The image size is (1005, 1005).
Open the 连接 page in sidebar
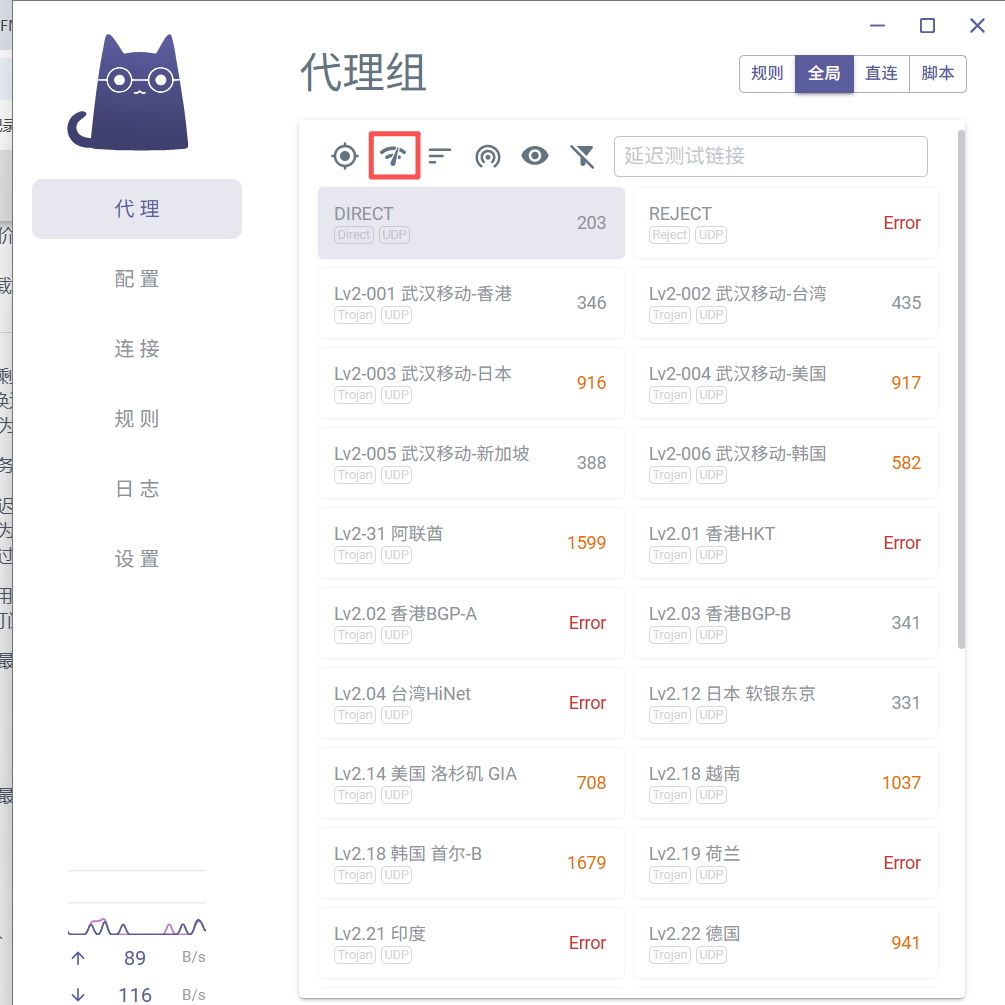pos(137,349)
